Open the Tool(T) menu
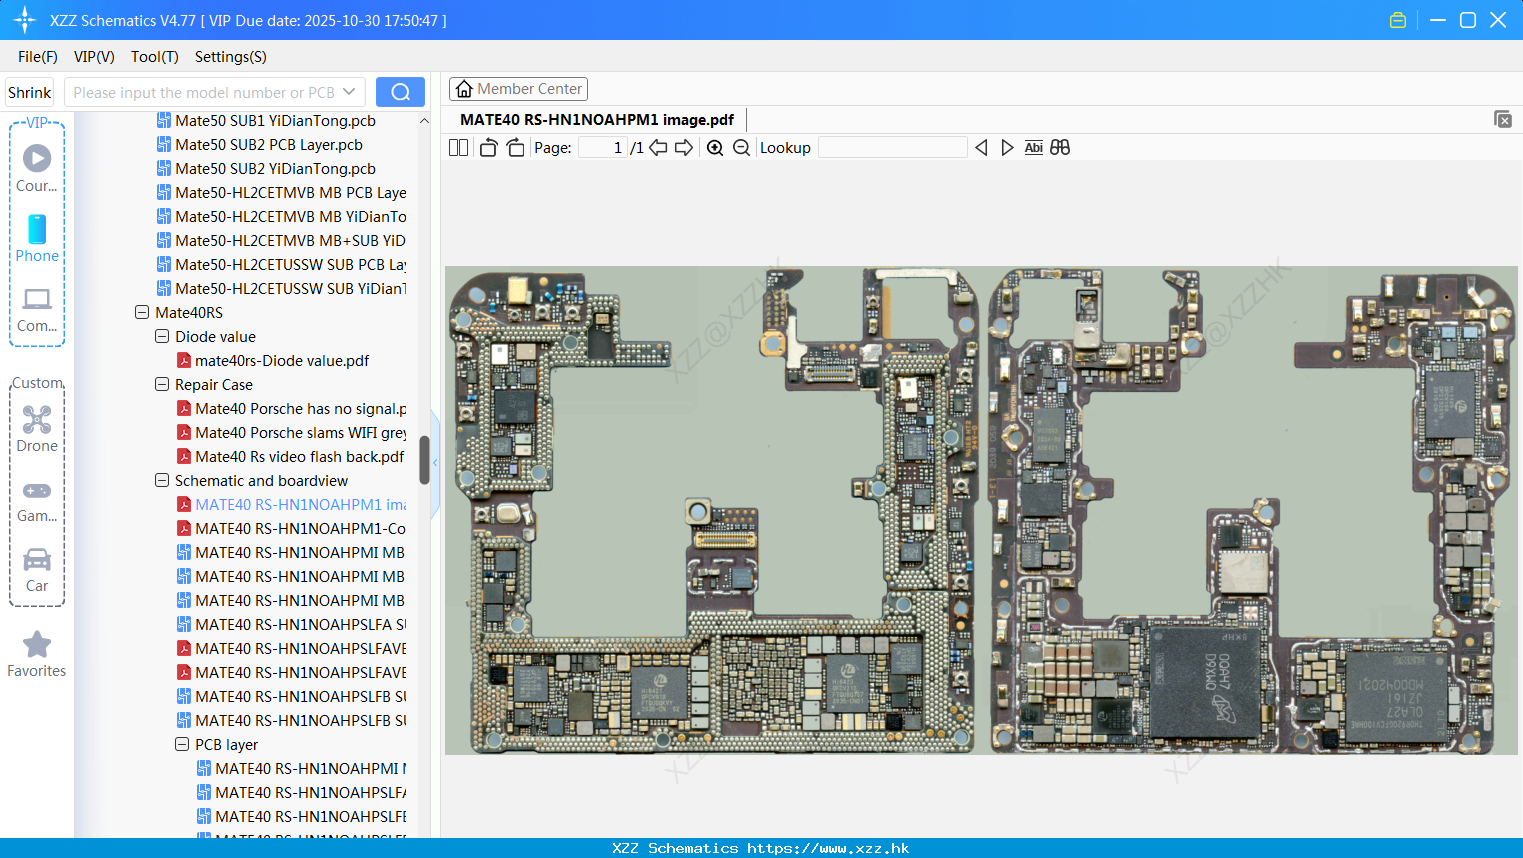This screenshot has height=858, width=1523. 155,57
